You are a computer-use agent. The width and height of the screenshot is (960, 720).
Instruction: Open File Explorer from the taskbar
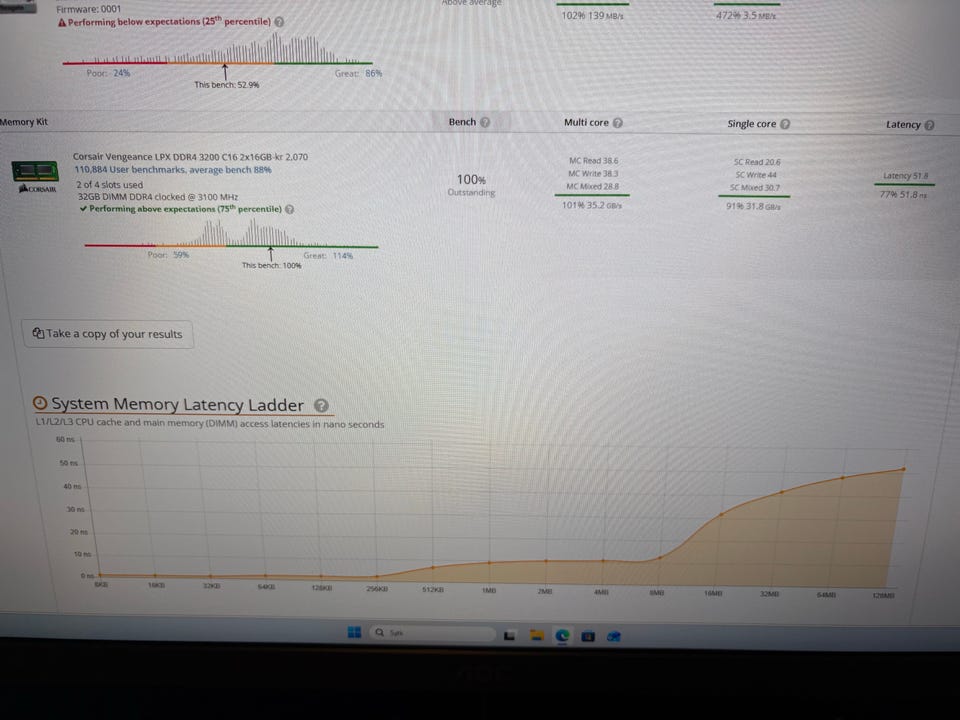(537, 635)
